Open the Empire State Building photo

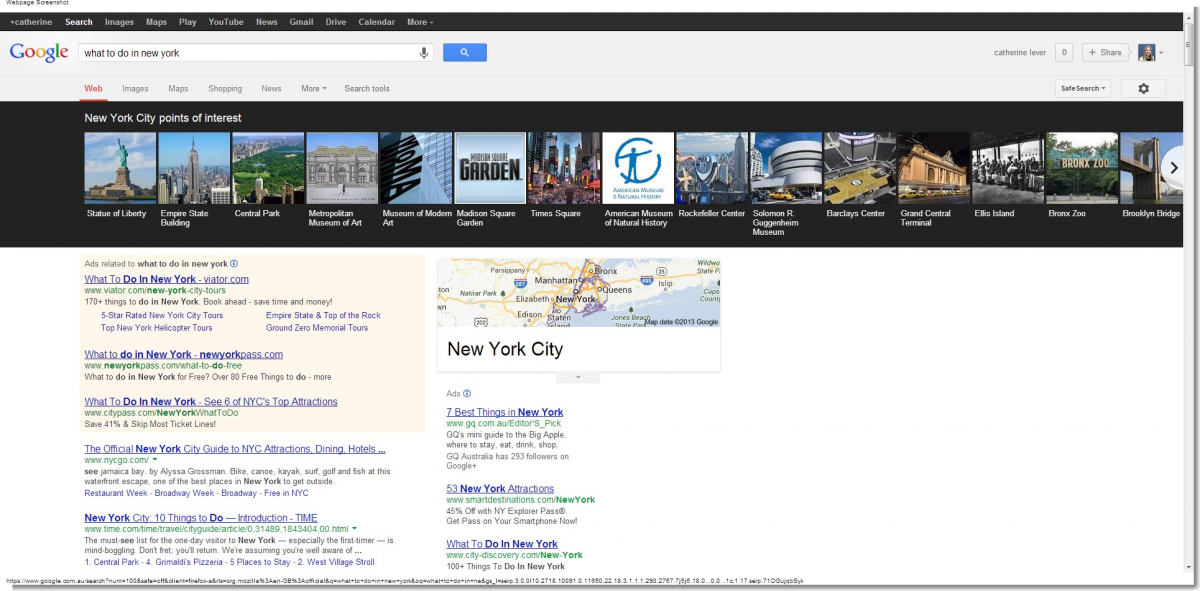194,168
